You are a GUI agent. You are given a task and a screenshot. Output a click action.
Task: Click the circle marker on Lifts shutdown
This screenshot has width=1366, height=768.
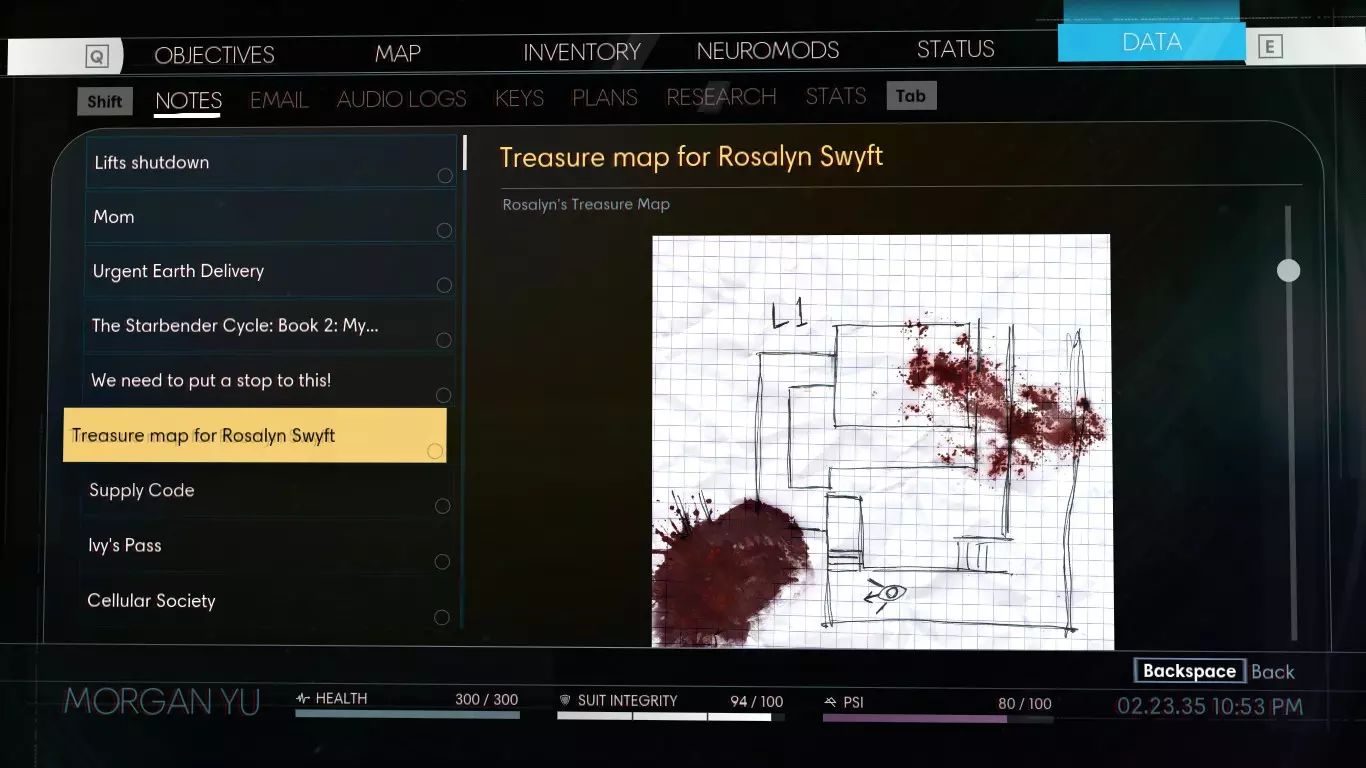click(x=445, y=176)
